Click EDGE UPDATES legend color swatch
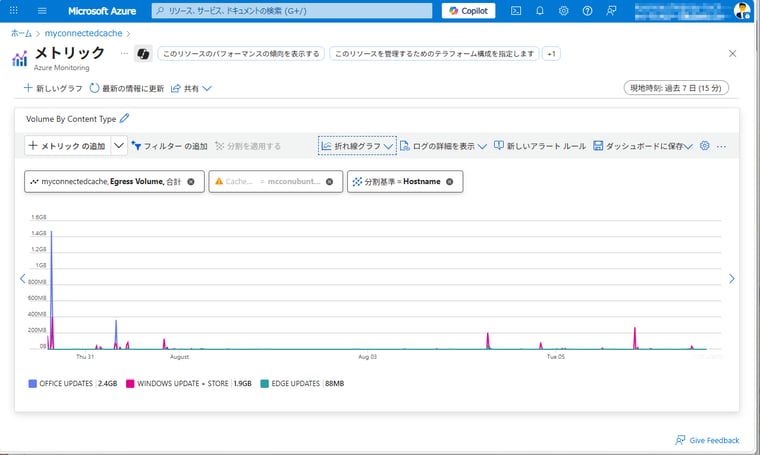Viewport: 760px width, 455px height. click(x=264, y=383)
